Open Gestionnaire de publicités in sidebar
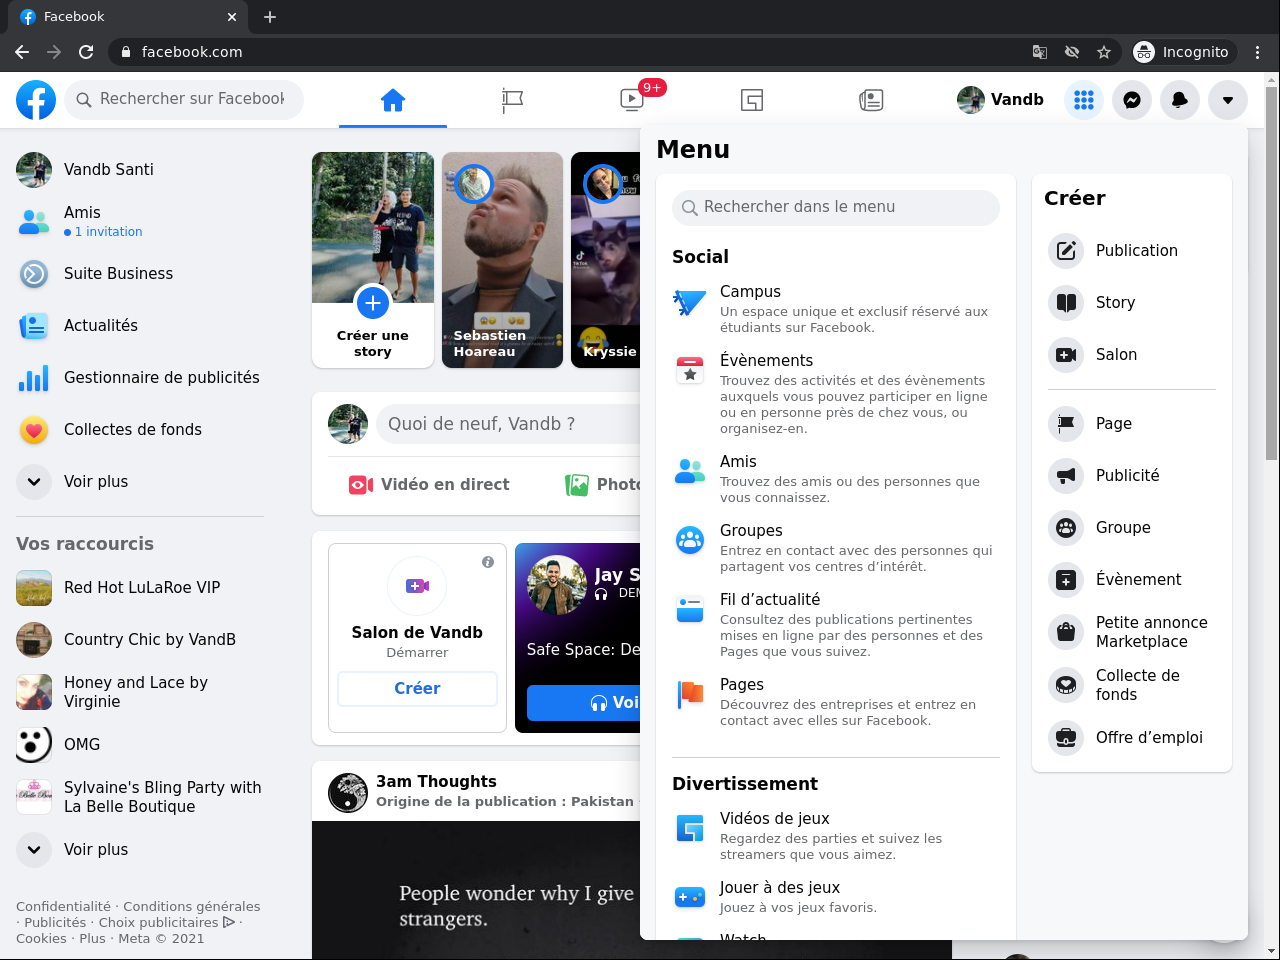 [x=140, y=378]
